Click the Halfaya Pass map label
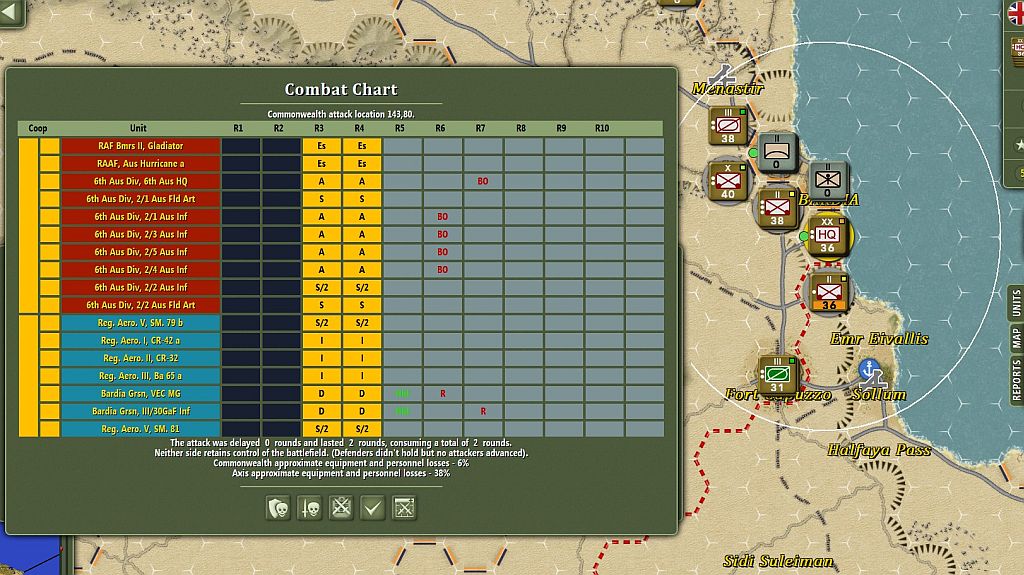This screenshot has width=1024, height=575. coord(878,450)
